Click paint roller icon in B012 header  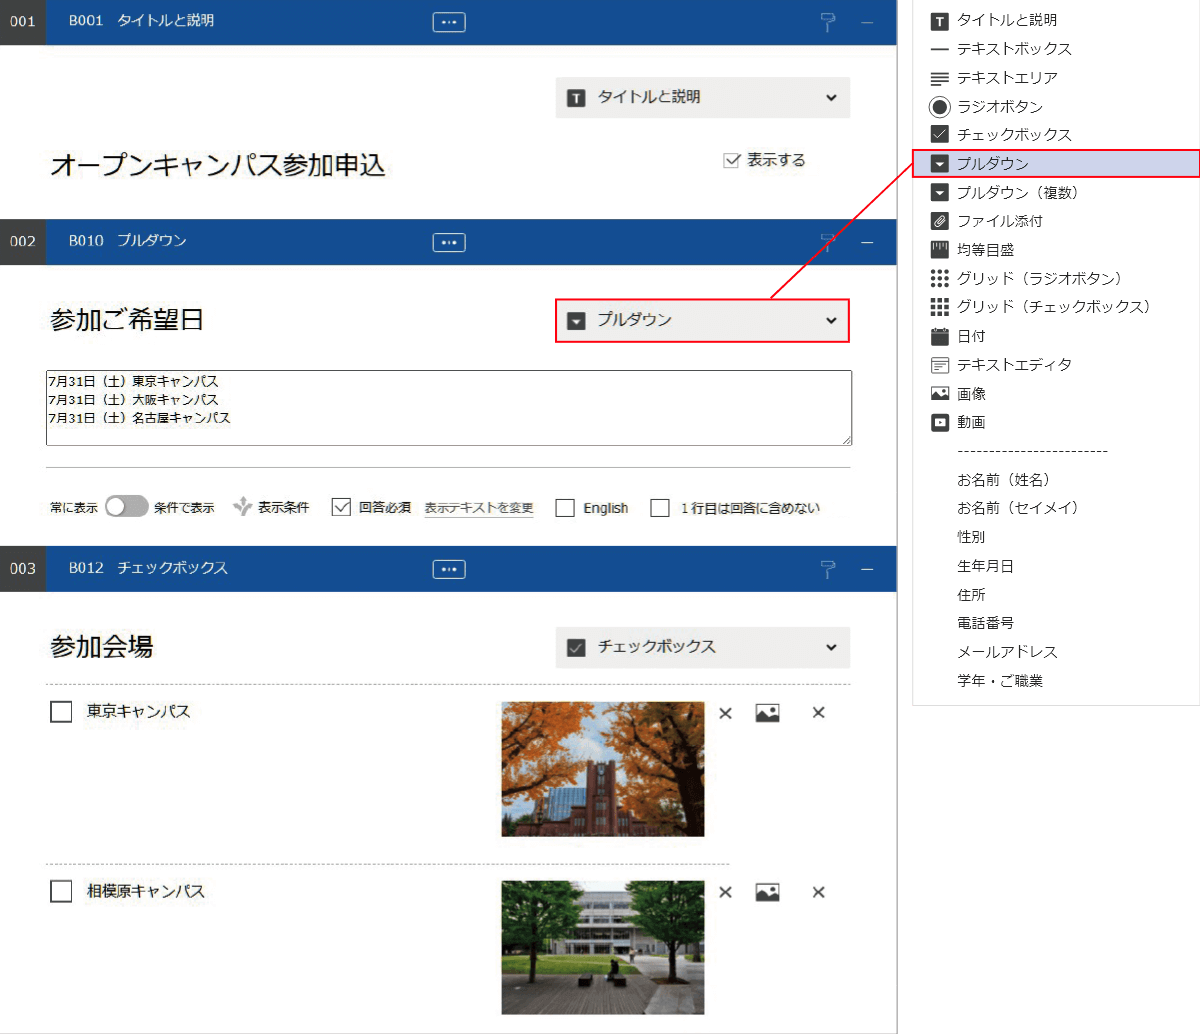tap(828, 569)
